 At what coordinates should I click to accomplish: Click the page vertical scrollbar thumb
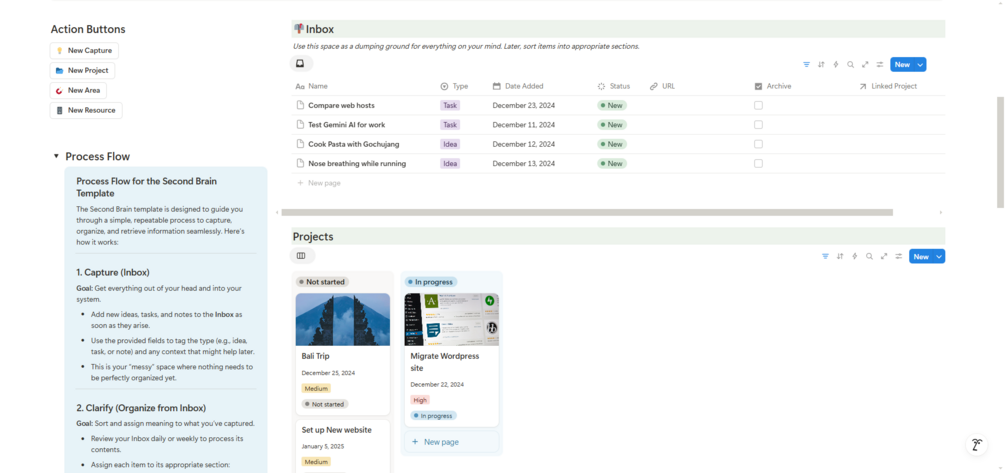tap(1001, 153)
